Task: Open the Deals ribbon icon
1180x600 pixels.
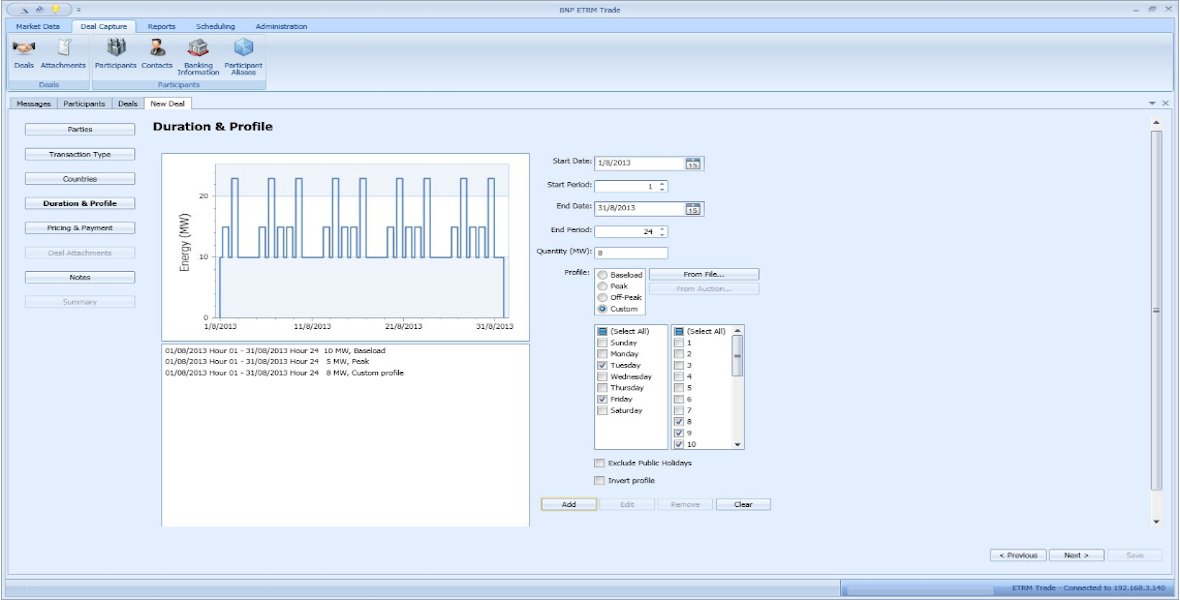Action: (x=24, y=52)
